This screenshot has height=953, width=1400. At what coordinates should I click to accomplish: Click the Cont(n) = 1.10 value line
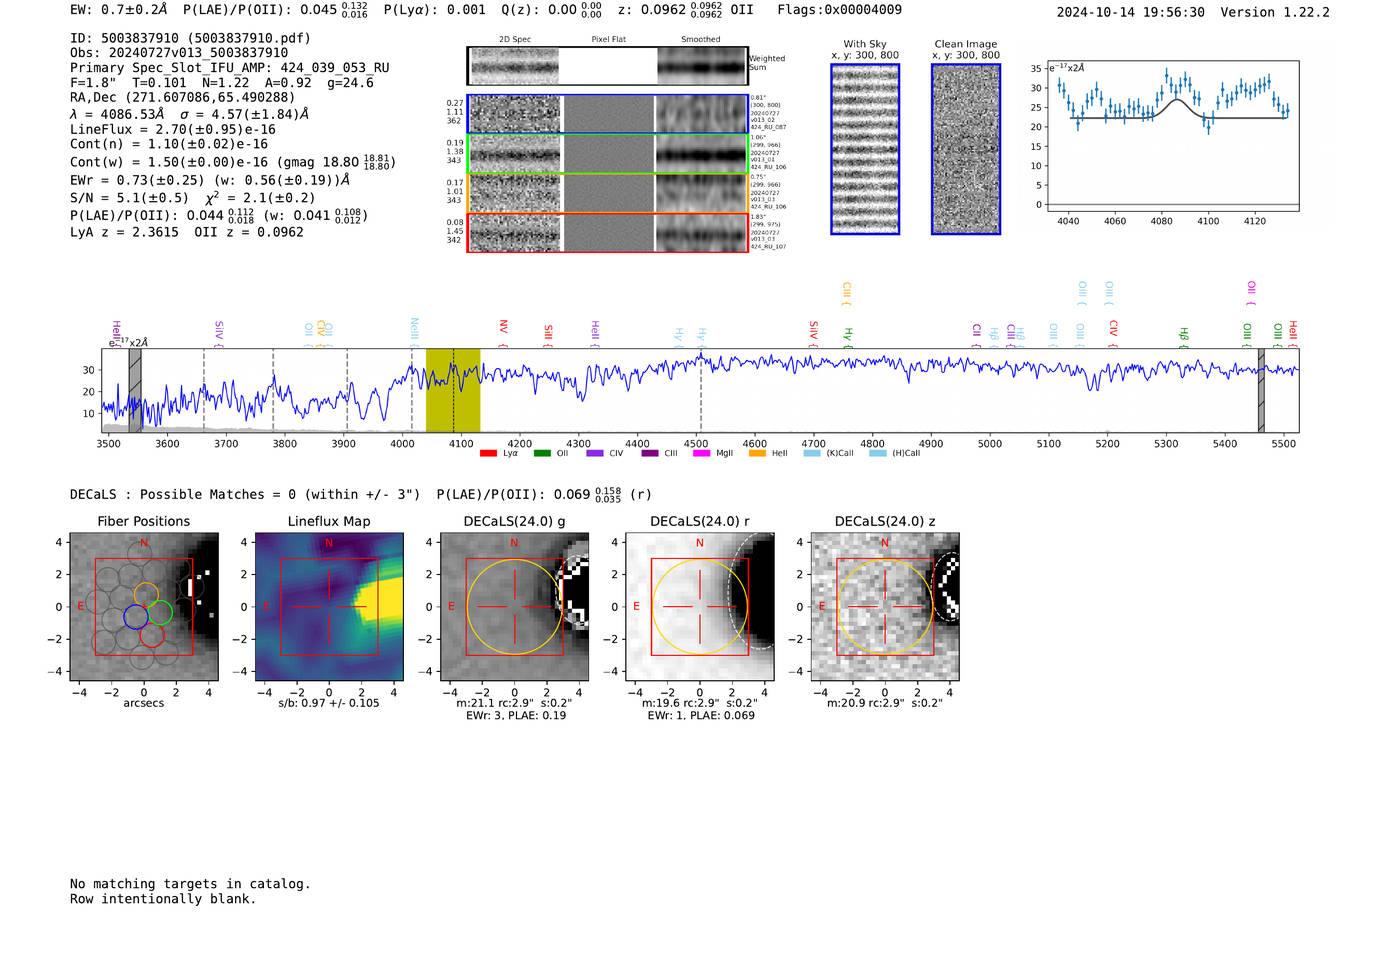coord(169,144)
